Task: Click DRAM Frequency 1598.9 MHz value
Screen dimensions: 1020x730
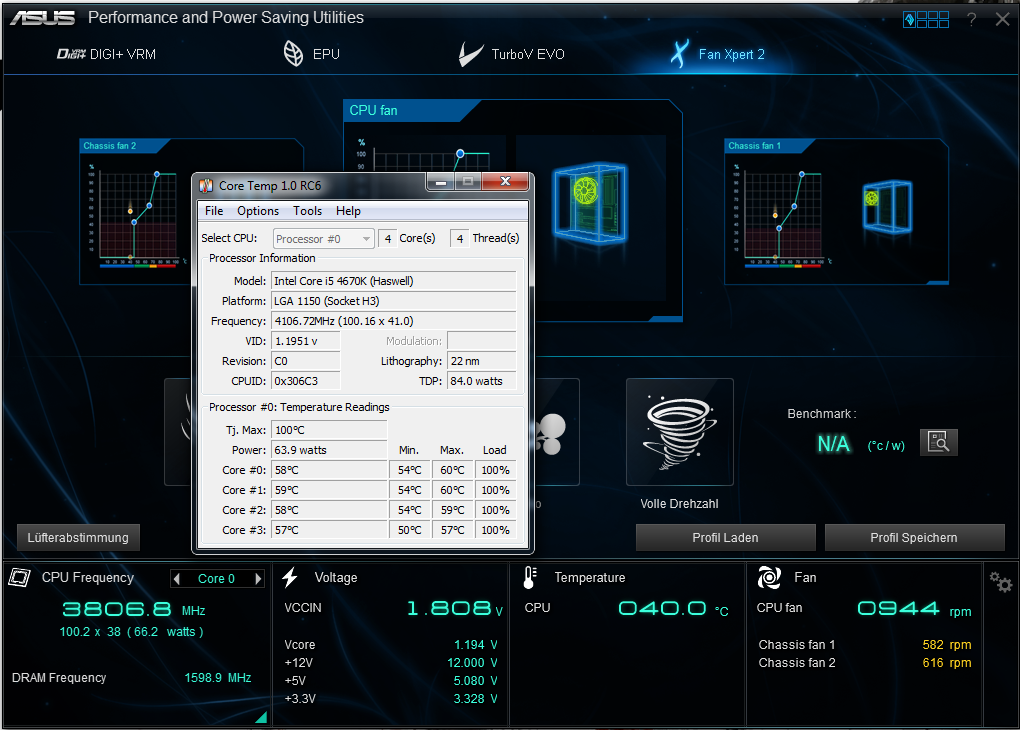Action: [218, 678]
